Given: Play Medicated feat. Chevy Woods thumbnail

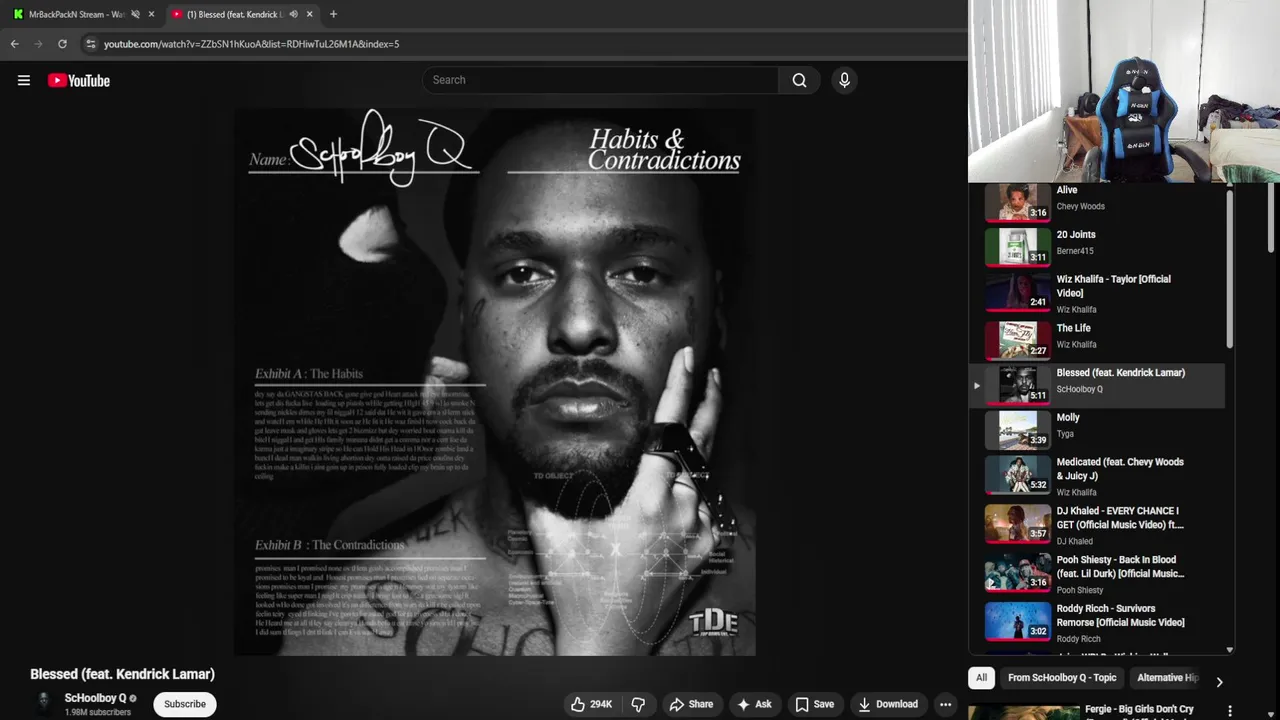Looking at the screenshot, I should pyautogui.click(x=1017, y=474).
